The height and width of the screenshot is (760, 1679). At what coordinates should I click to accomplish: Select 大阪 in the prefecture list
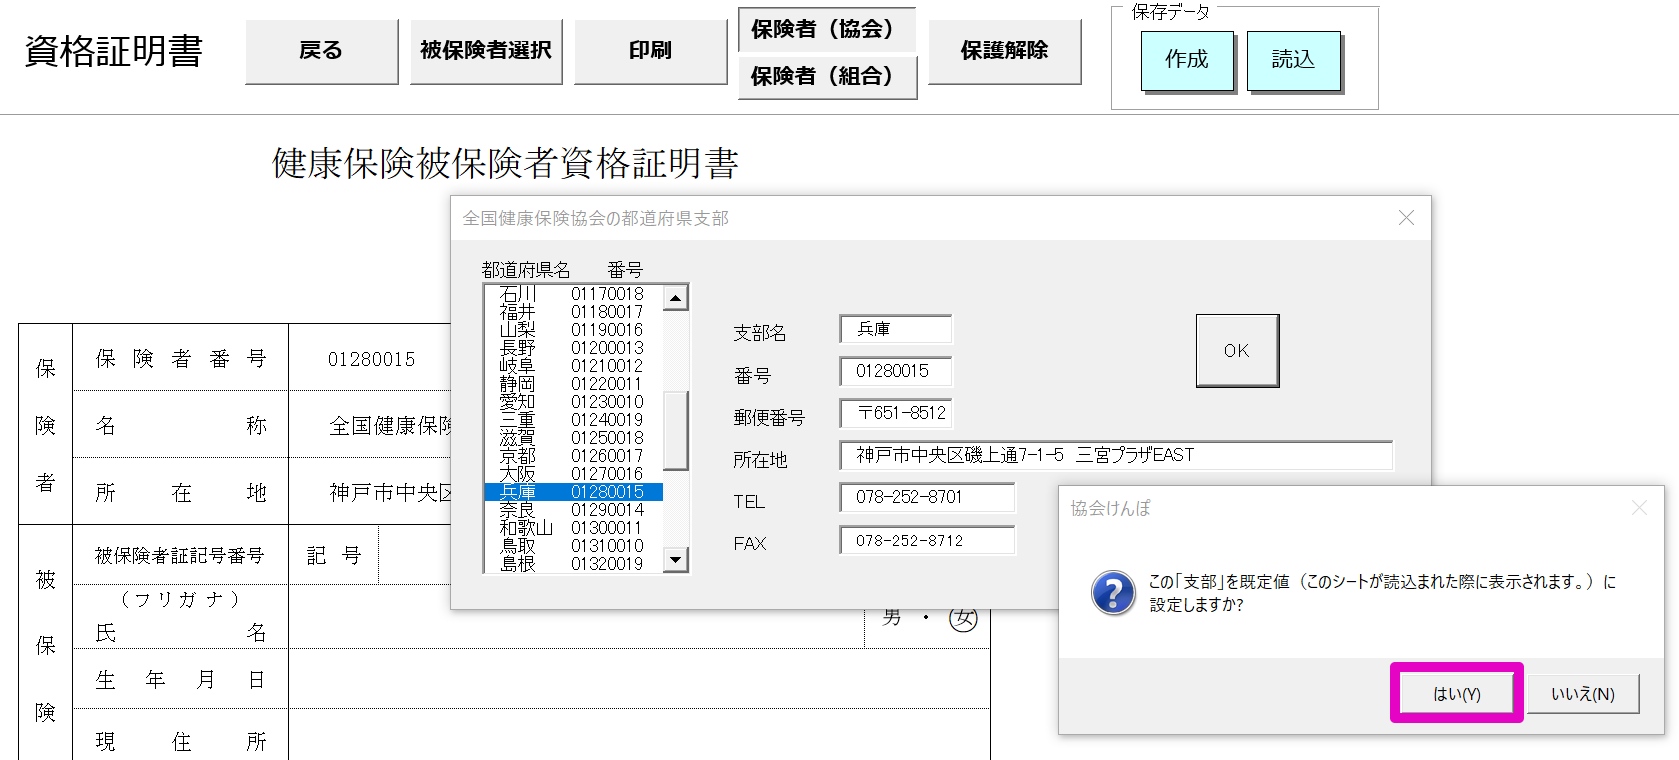click(x=572, y=474)
